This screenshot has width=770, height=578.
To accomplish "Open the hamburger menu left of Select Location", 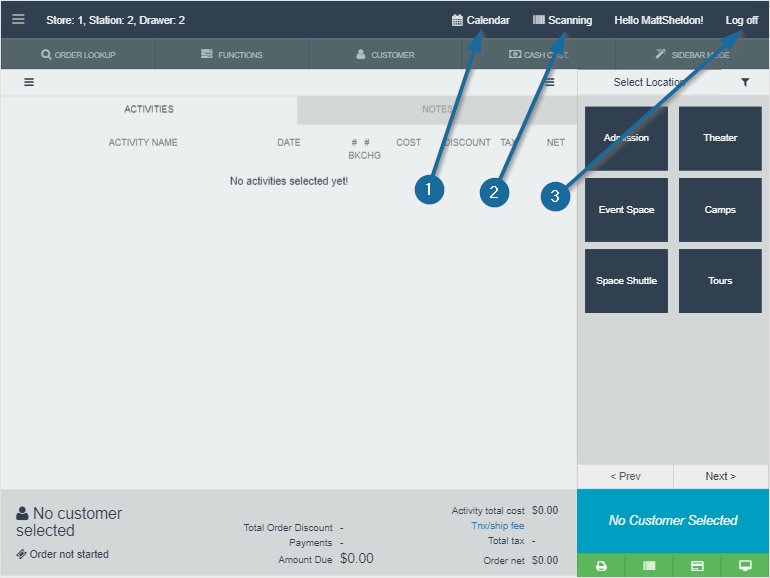I will click(550, 83).
